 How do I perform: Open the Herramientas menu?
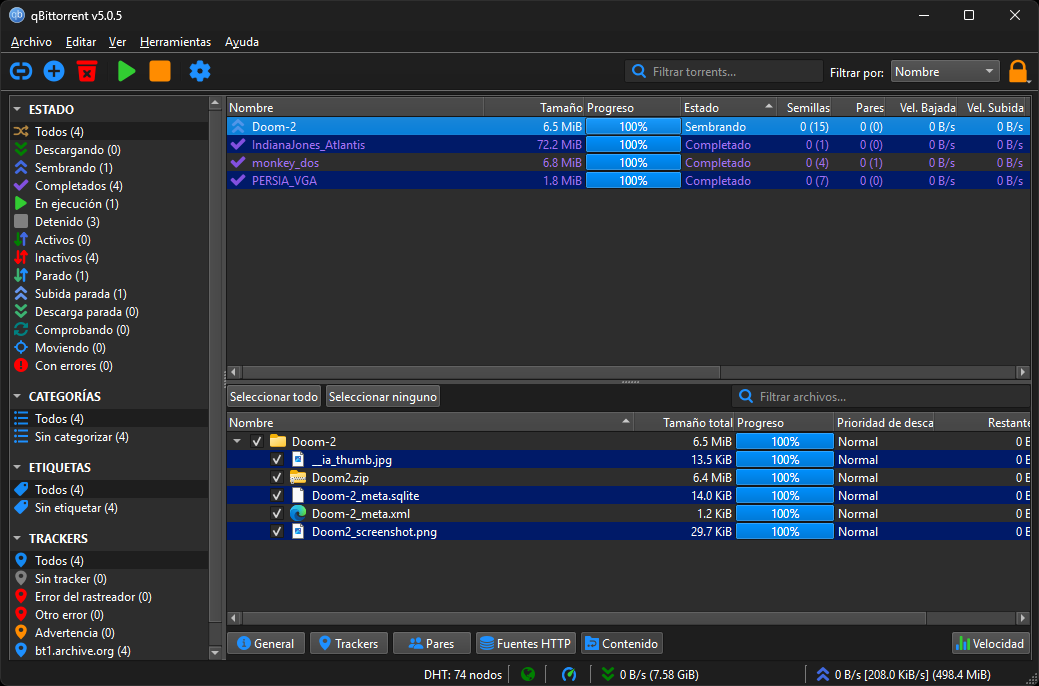[x=175, y=42]
